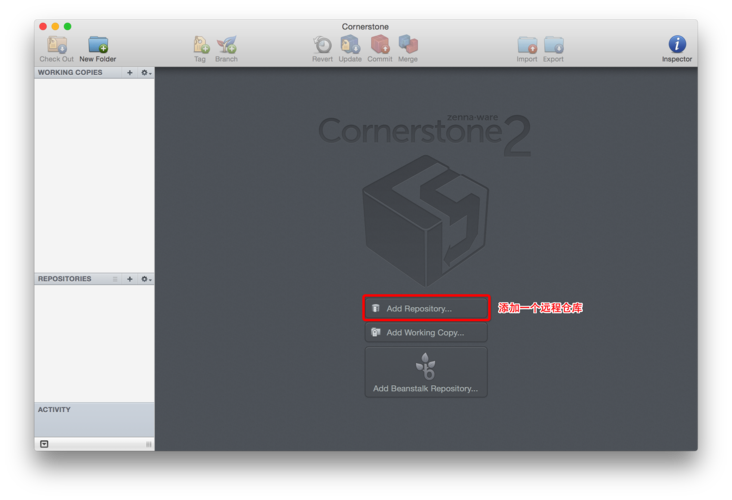Open the Working Copies gear dropdown

(x=146, y=73)
